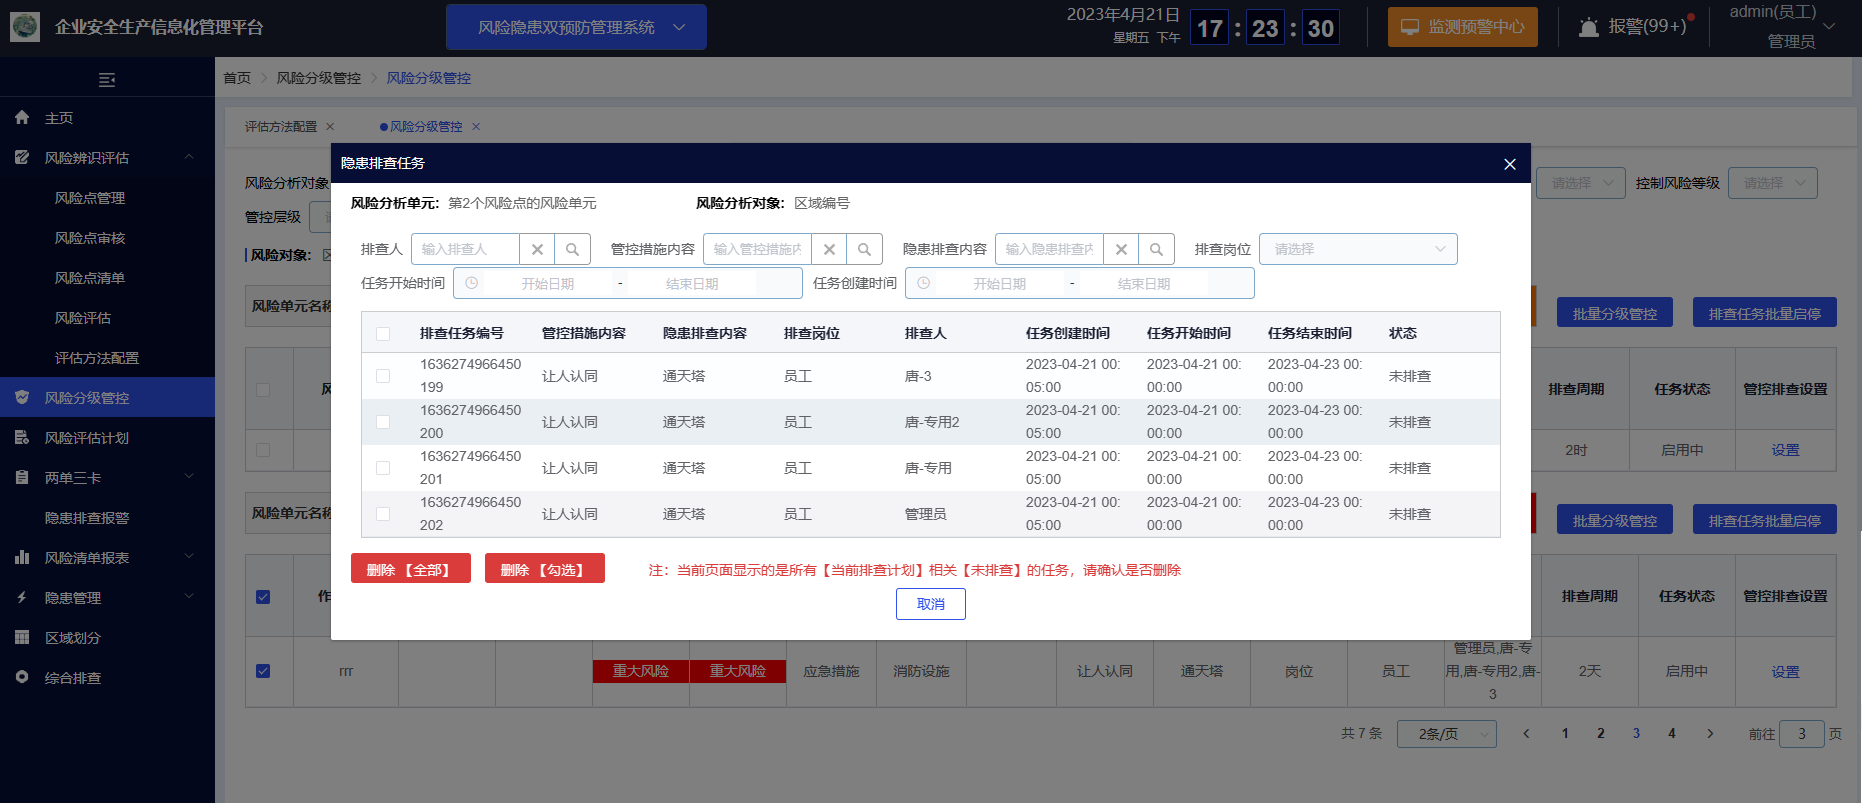Open 风险点管理 in sidebar
The height and width of the screenshot is (803, 1862).
coord(90,198)
